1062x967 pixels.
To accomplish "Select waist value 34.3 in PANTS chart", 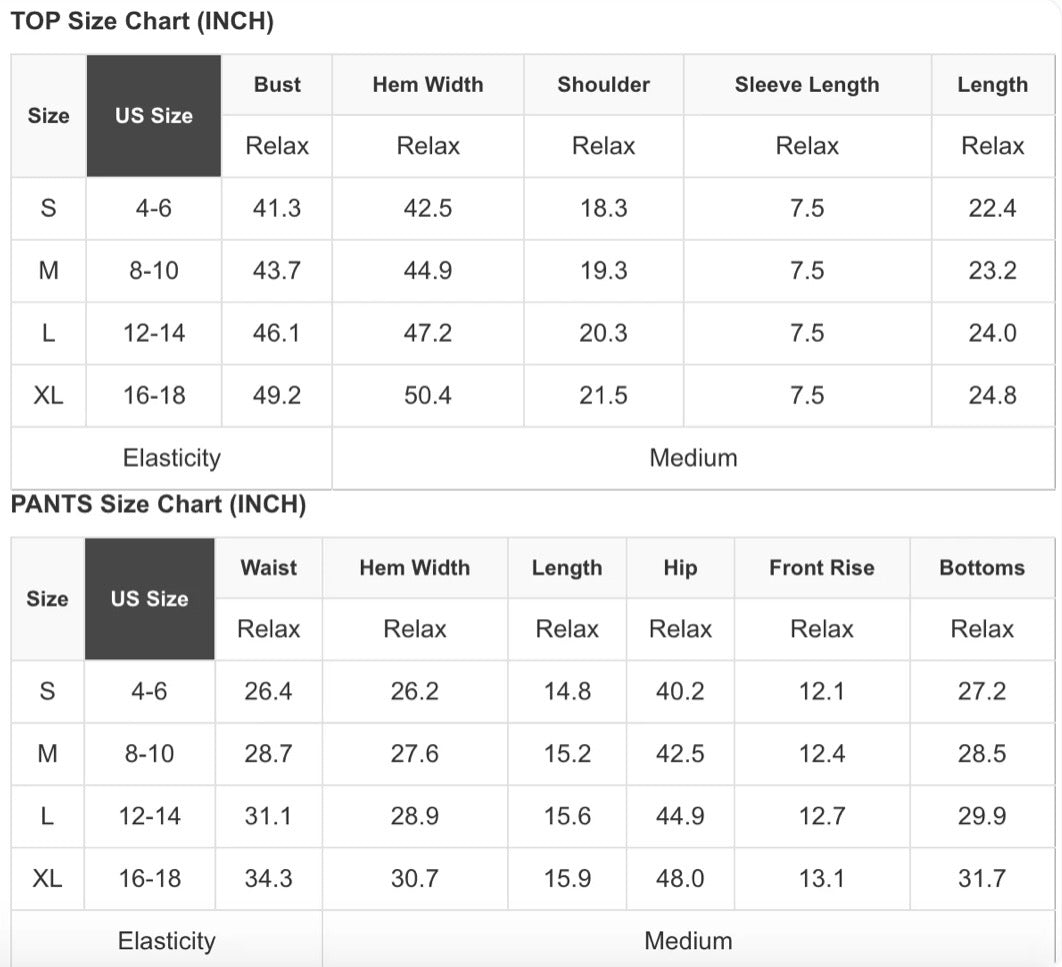I will (269, 878).
